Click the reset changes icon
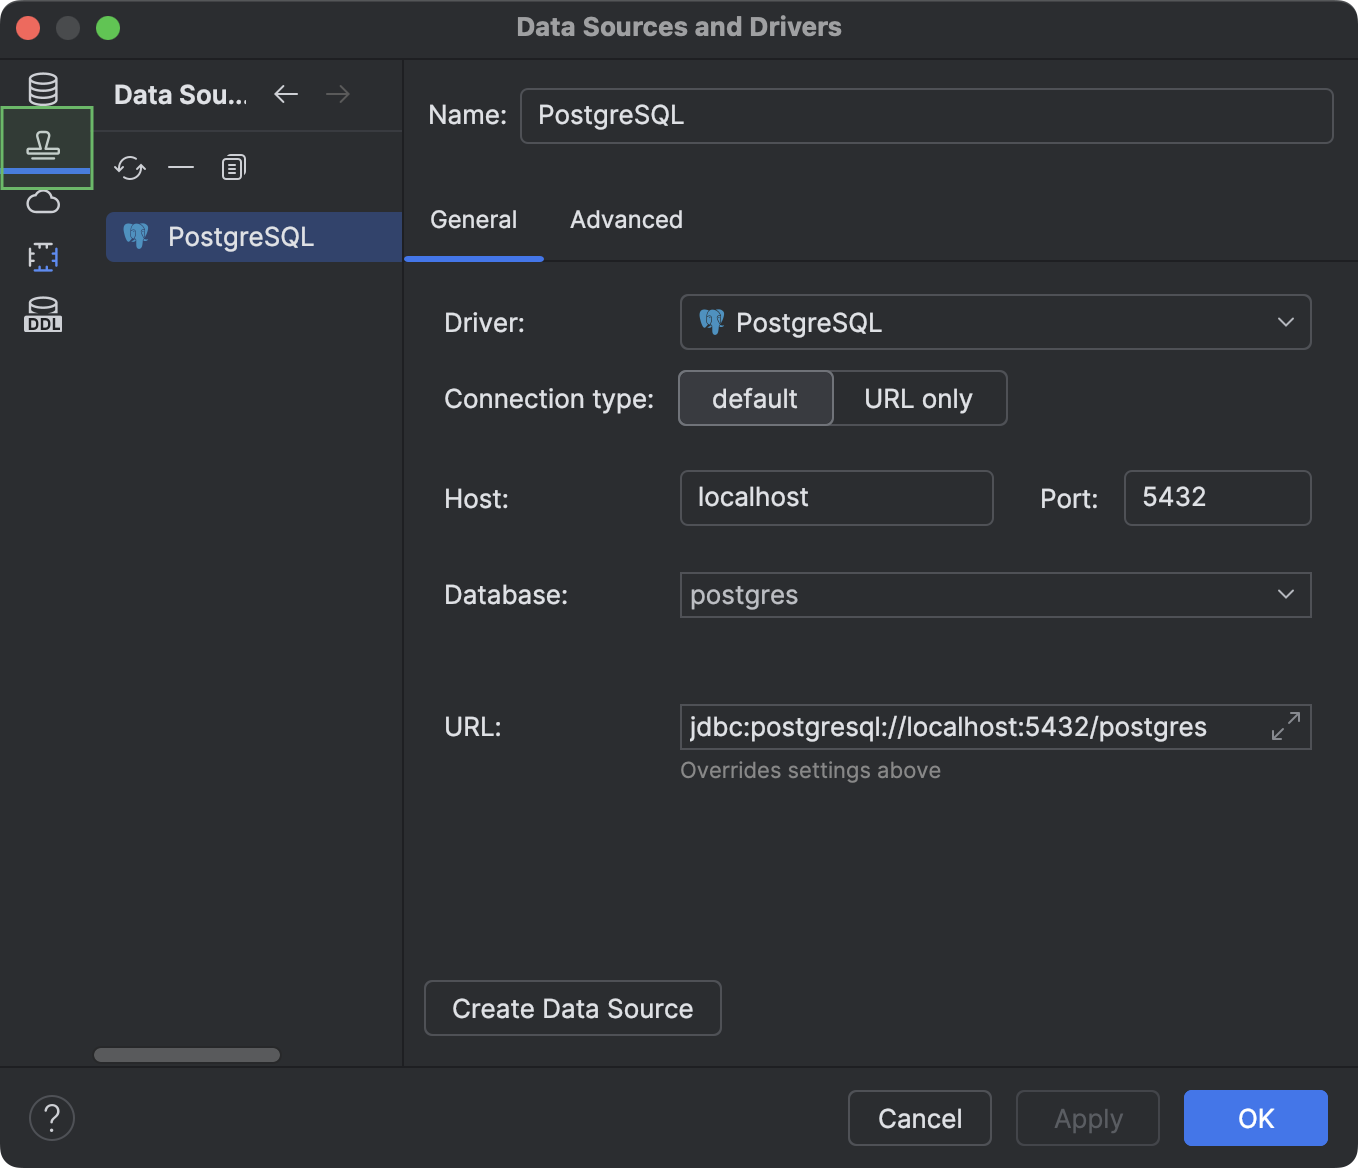Viewport: 1358px width, 1168px height. pos(130,167)
